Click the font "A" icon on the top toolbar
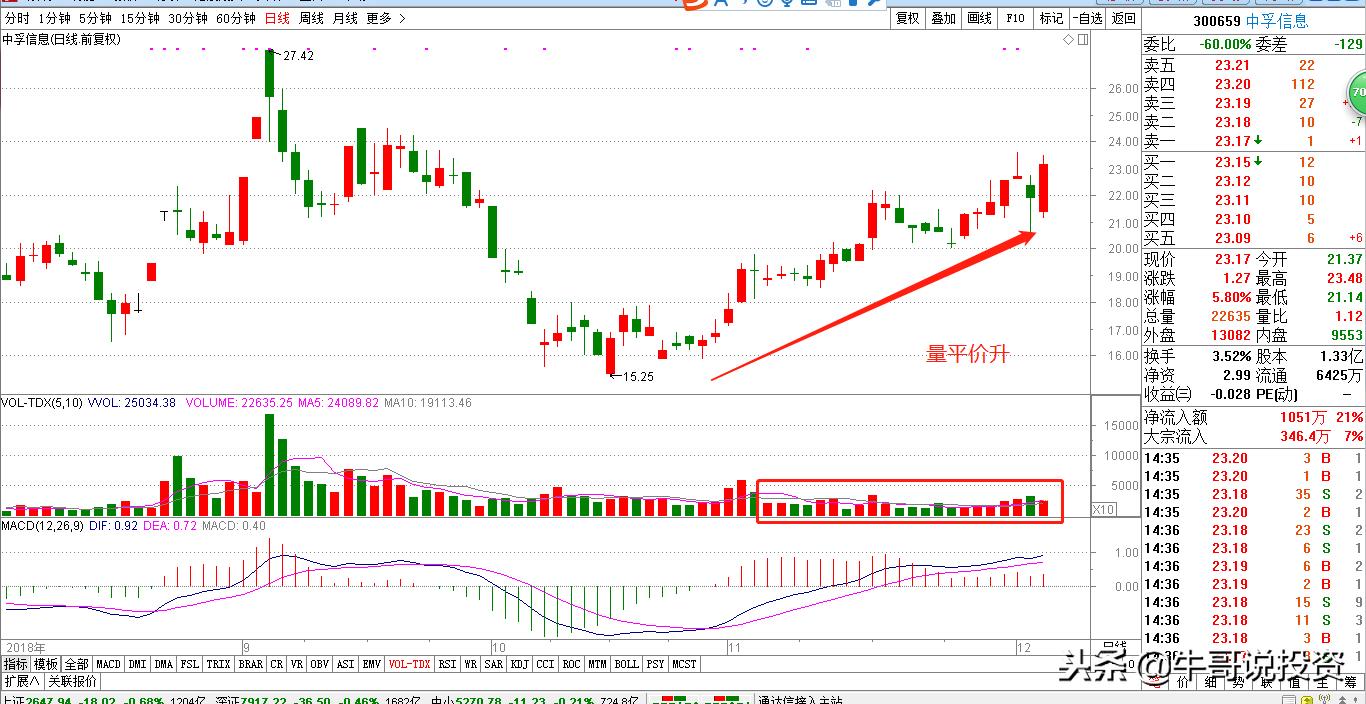1366x704 pixels. click(x=719, y=4)
